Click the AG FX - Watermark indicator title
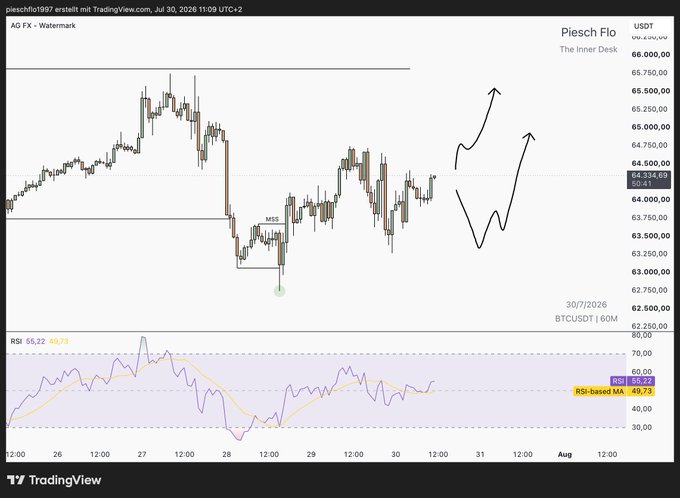The image size is (680, 498). 43,26
